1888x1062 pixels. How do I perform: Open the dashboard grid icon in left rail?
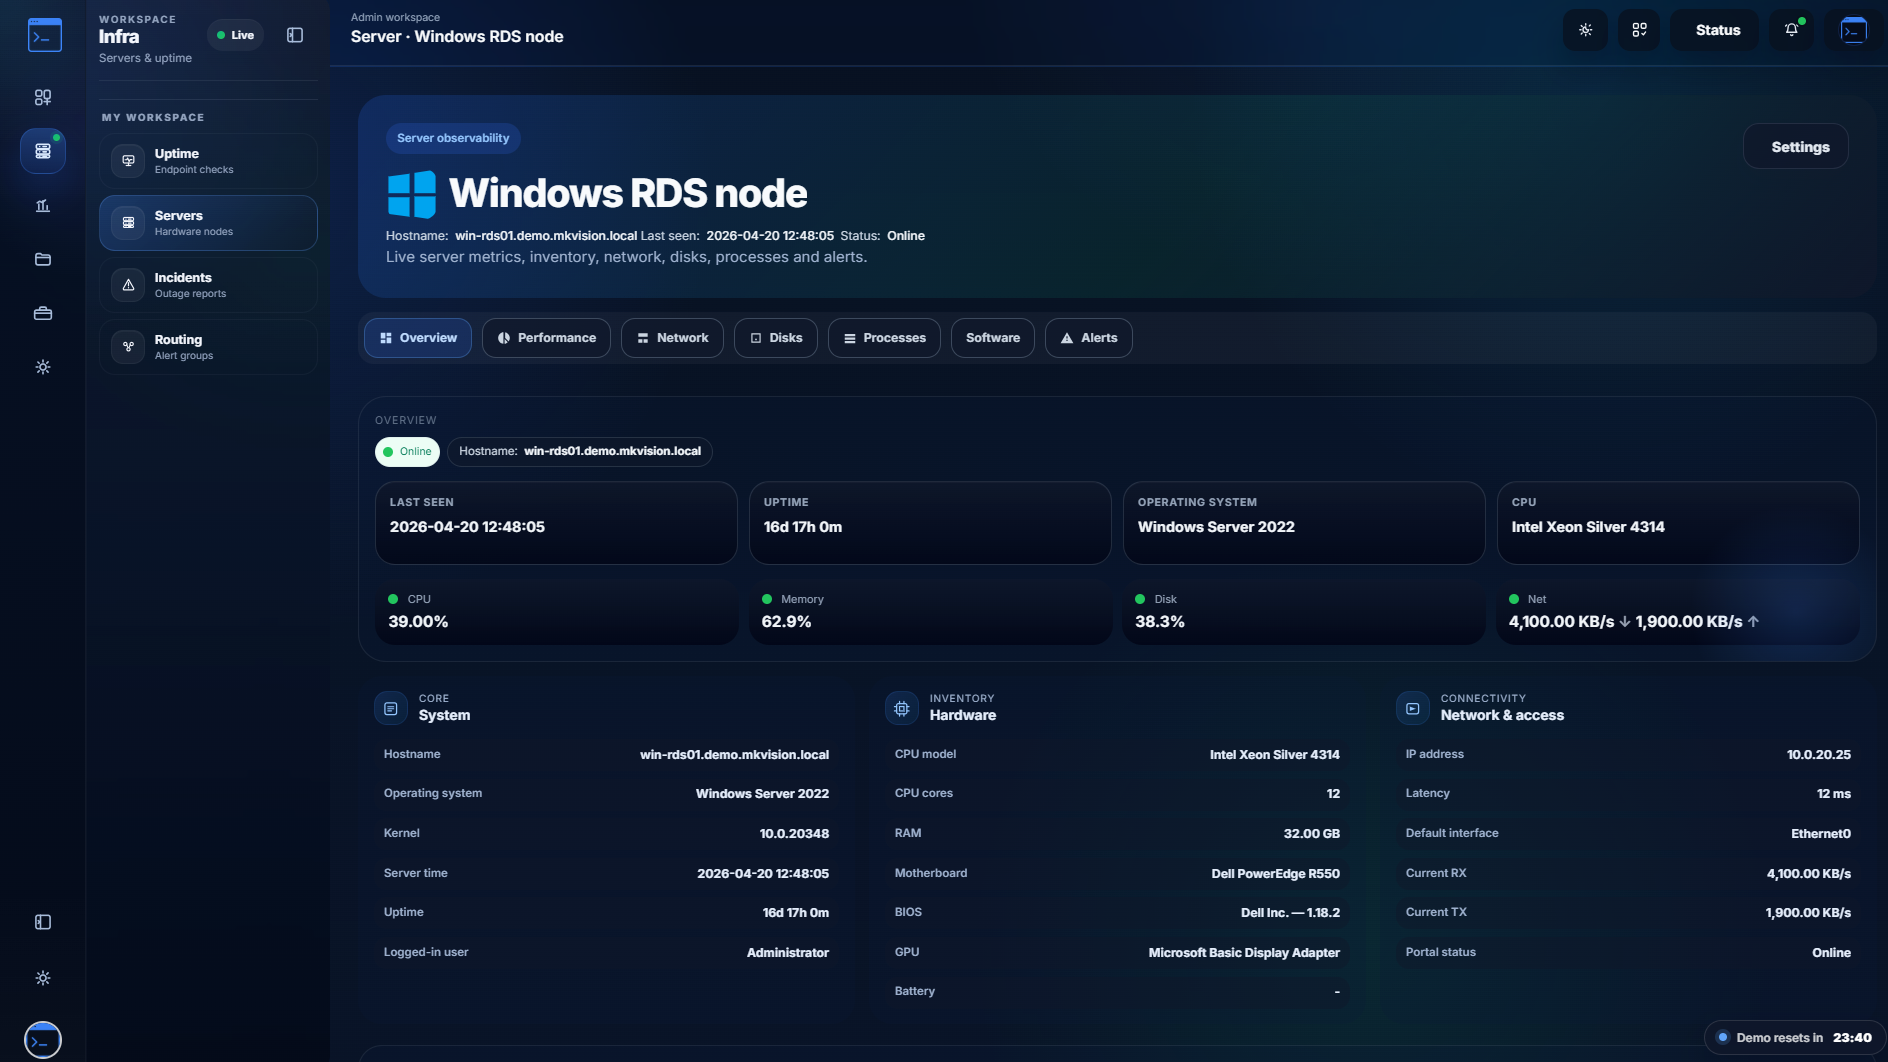tap(43, 97)
